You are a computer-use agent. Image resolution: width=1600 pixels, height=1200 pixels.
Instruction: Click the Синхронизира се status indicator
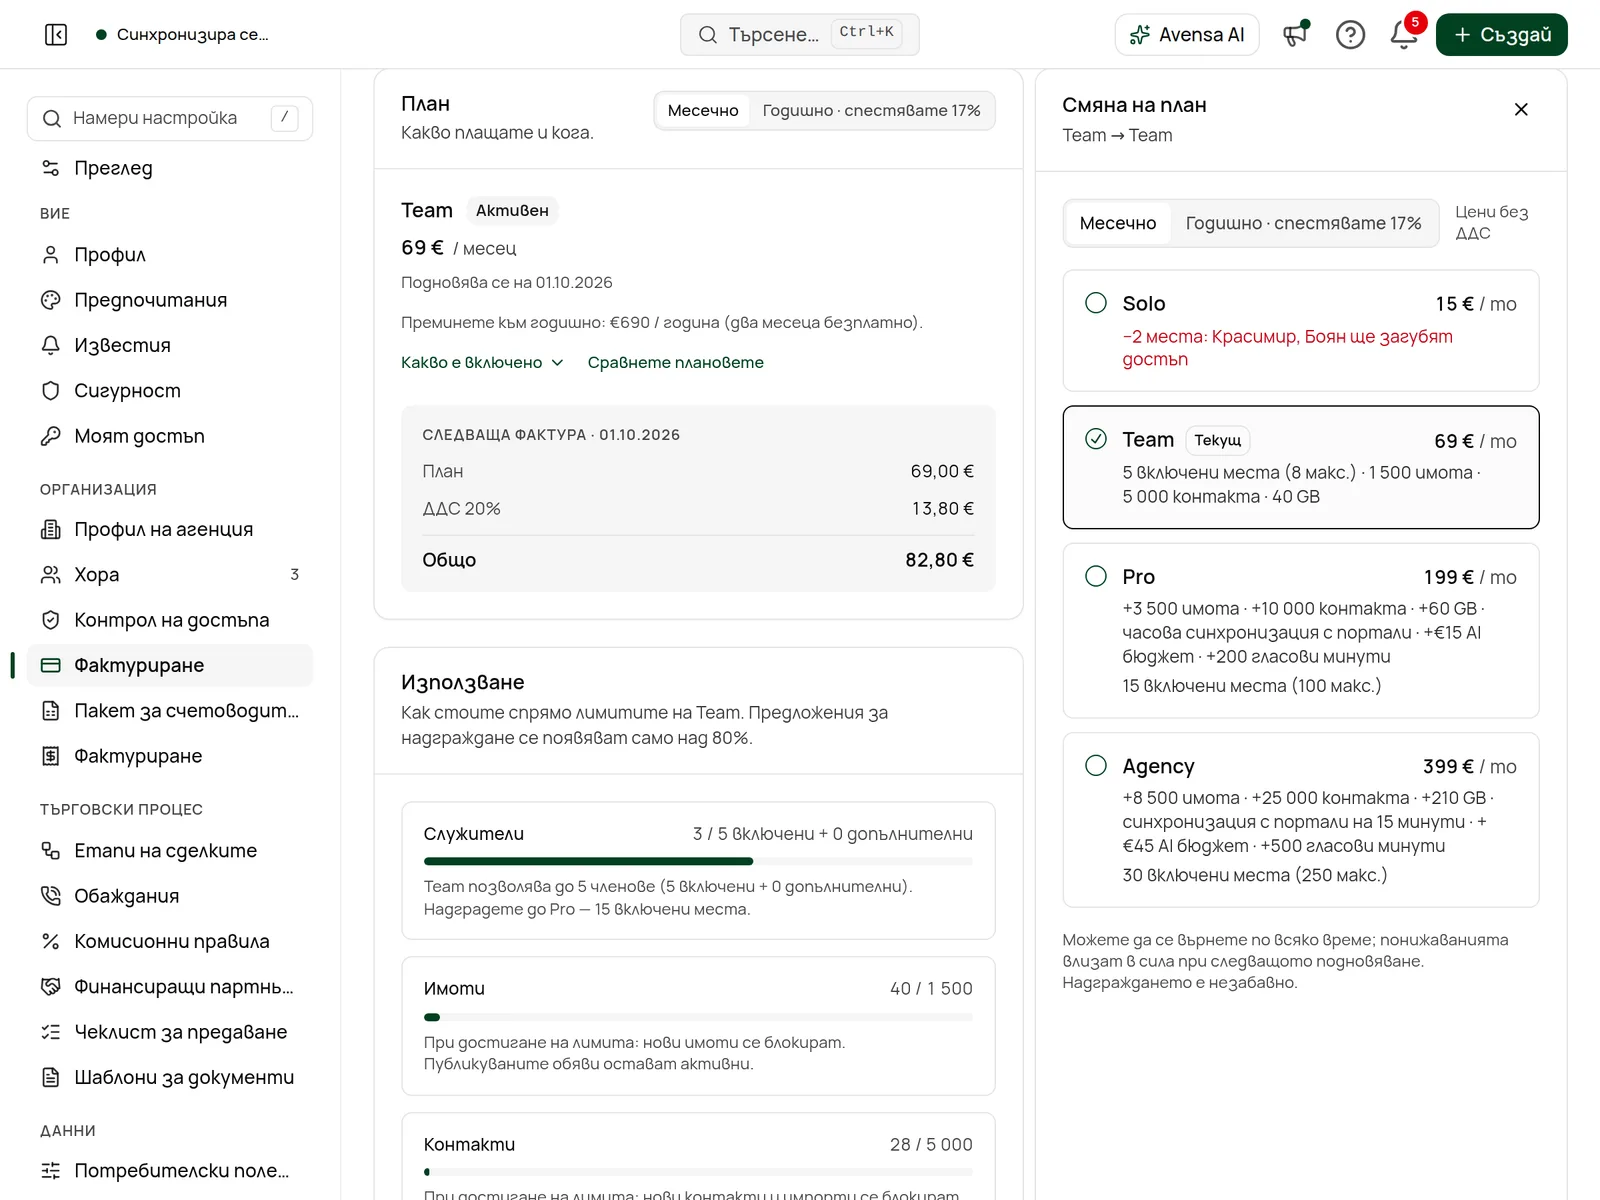point(182,35)
